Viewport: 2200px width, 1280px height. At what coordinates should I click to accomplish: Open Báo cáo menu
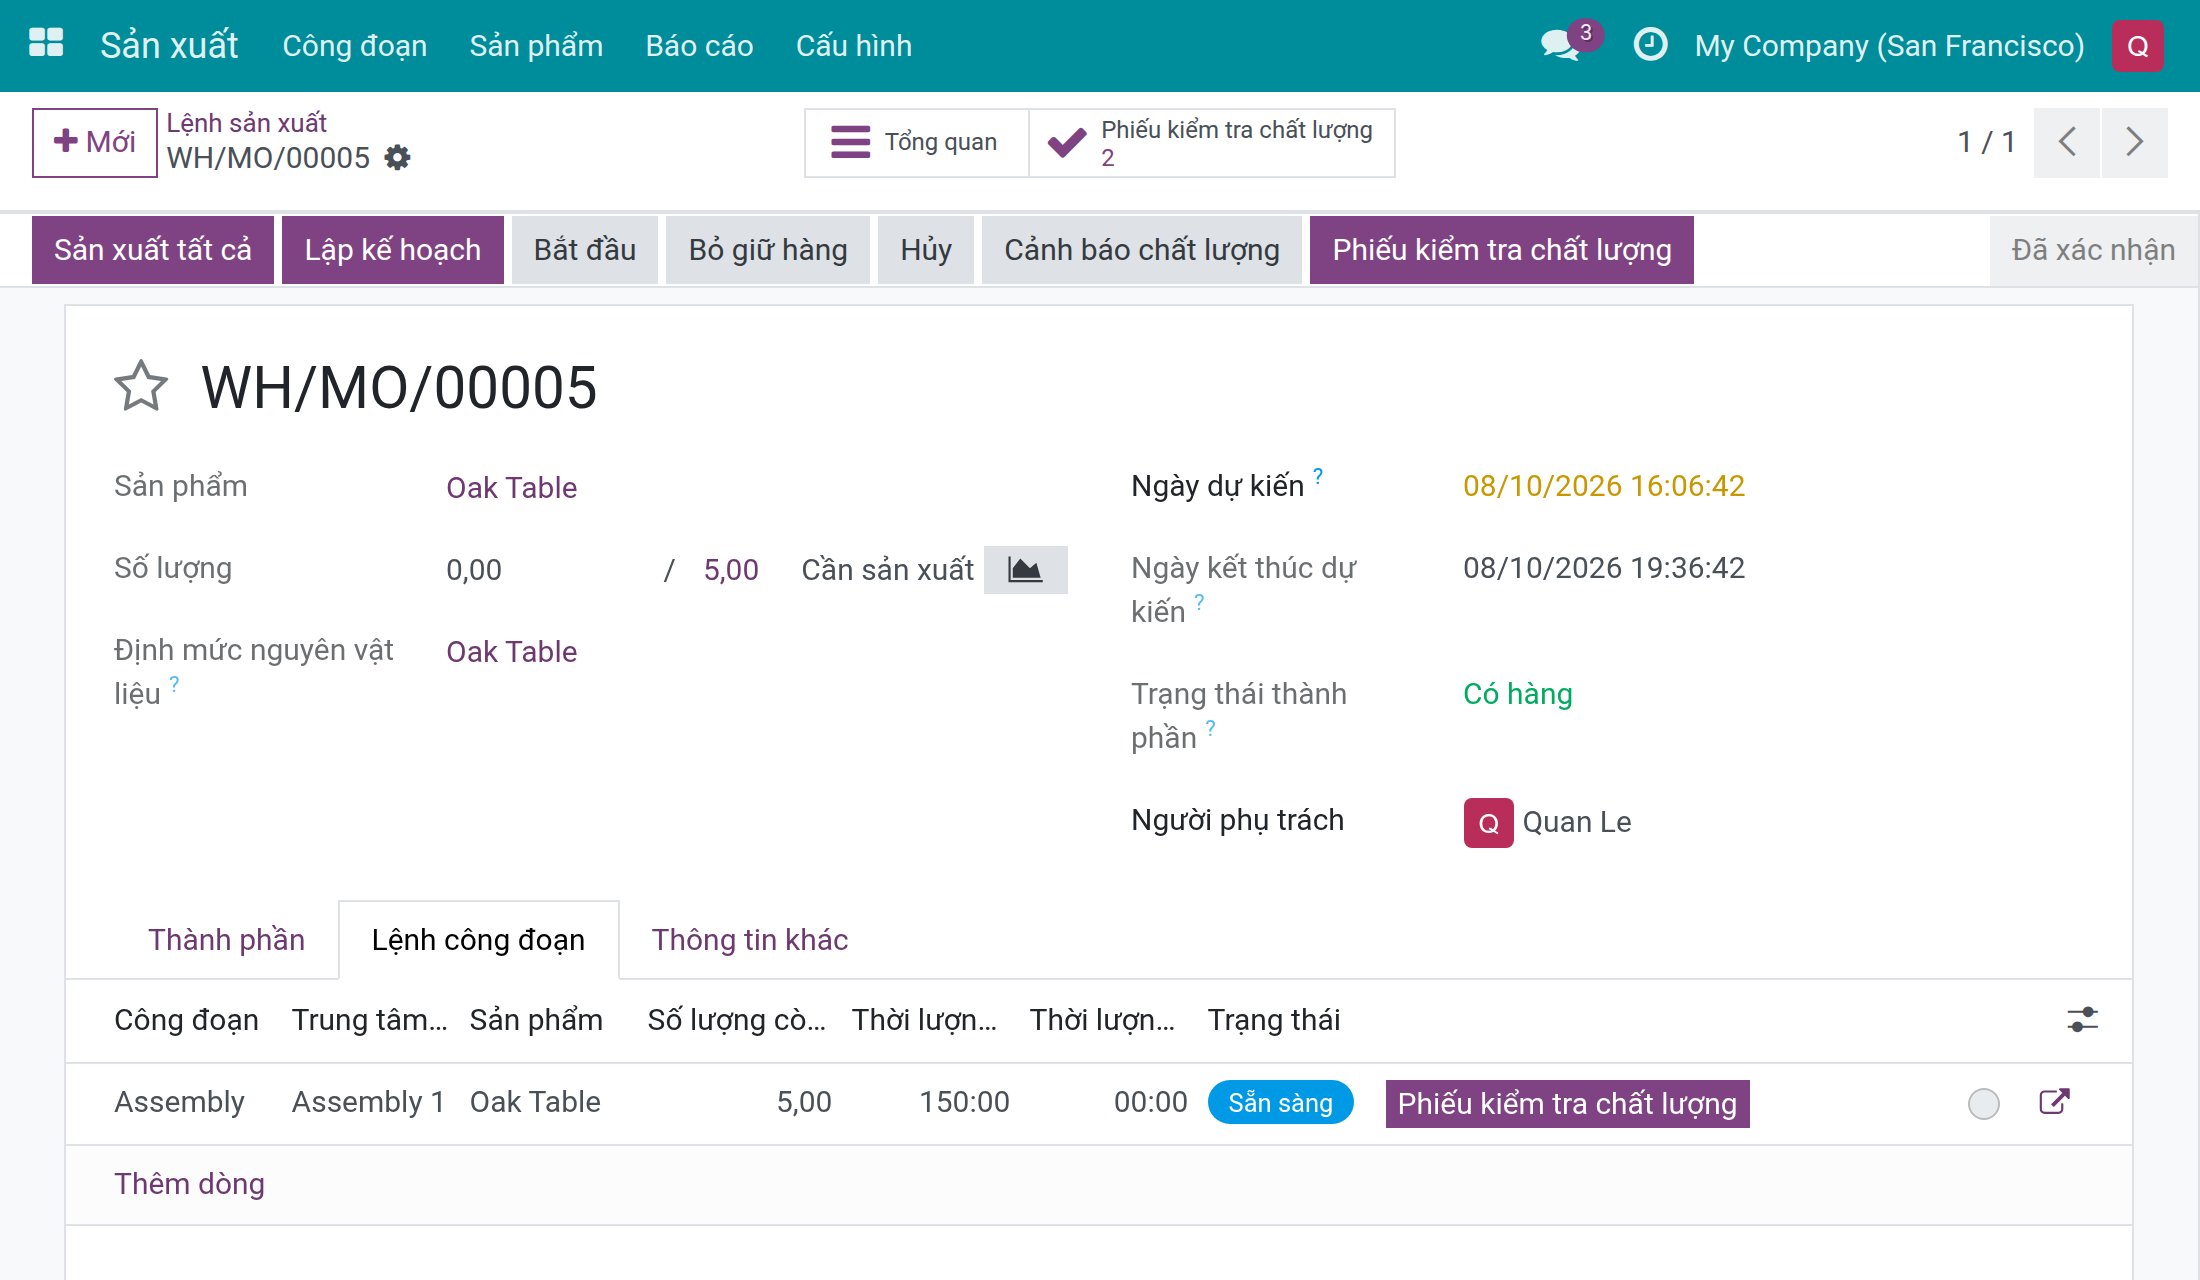pos(699,46)
